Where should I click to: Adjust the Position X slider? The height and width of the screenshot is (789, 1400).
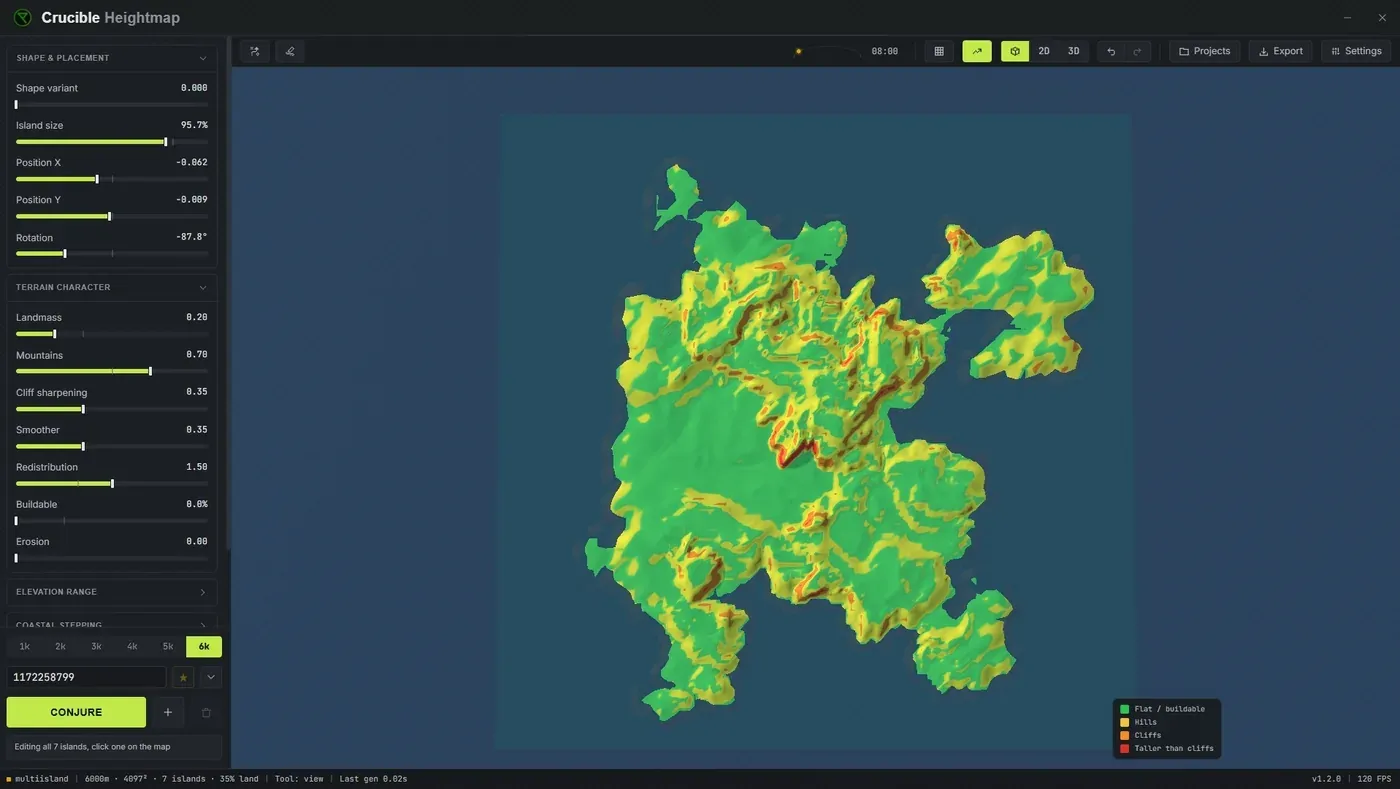[112, 179]
